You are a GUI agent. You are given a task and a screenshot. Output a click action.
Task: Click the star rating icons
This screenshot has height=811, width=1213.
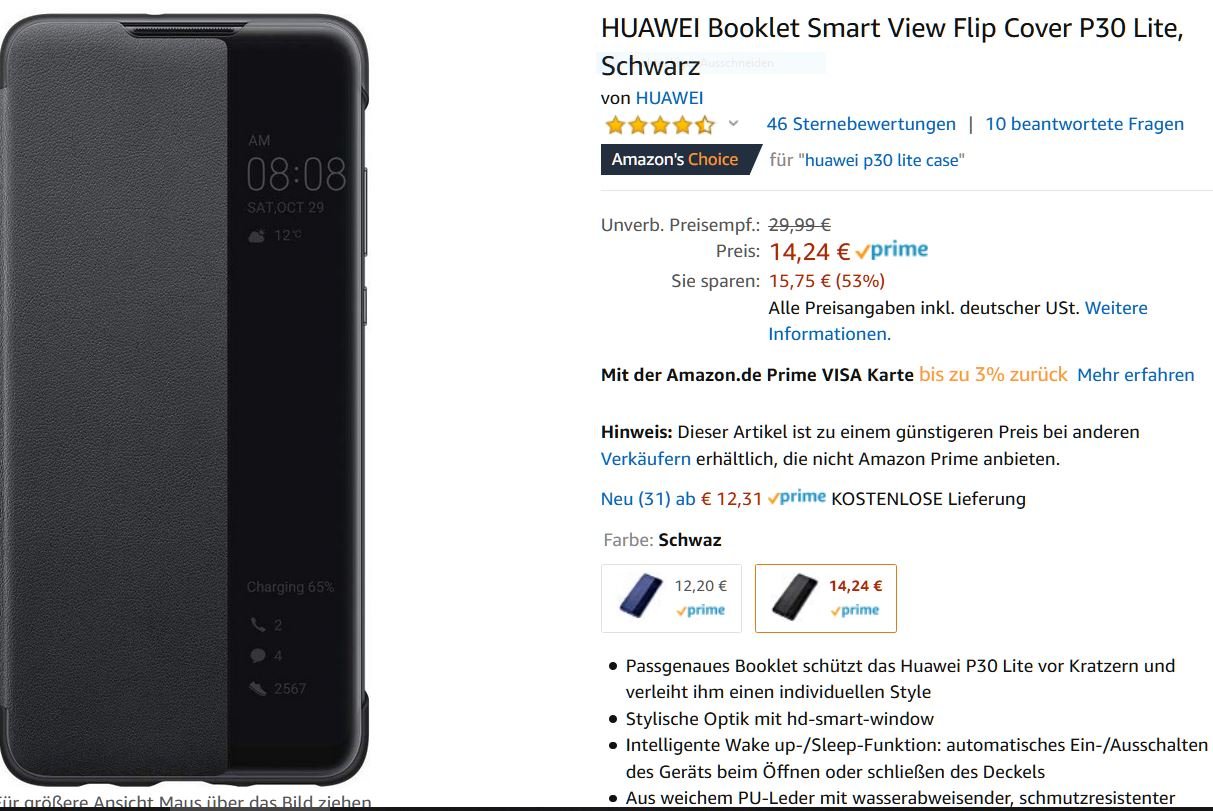coord(660,125)
